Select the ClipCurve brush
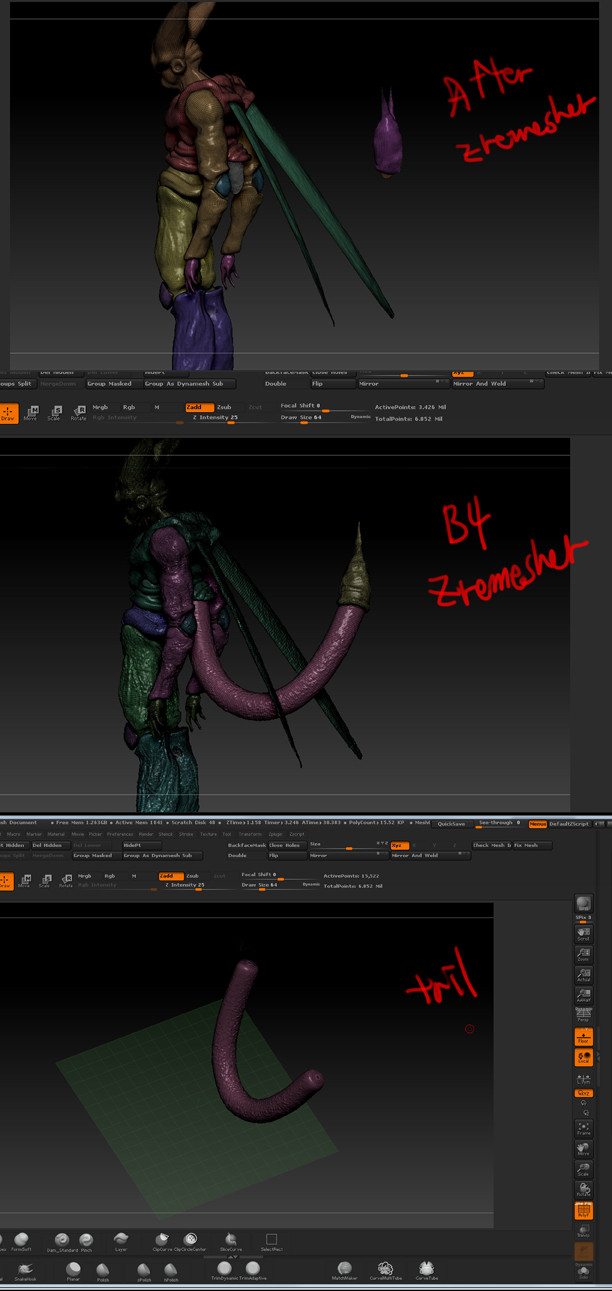Screen dimensions: 612x1291 click(162, 1241)
